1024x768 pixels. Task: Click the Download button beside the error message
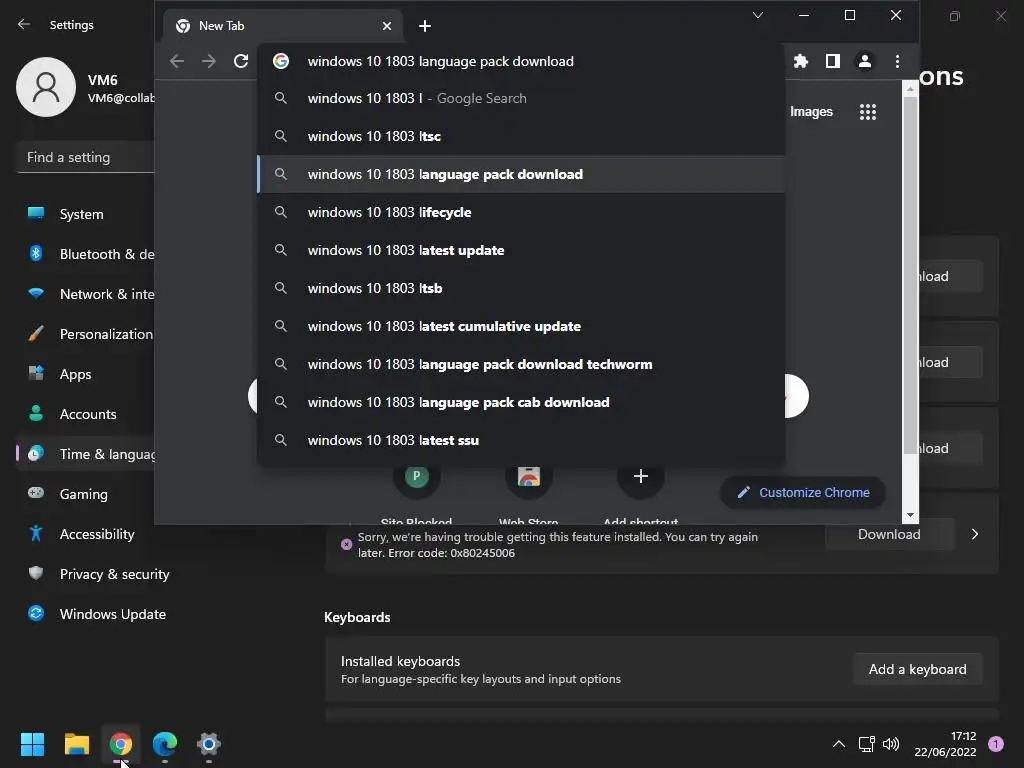(889, 535)
